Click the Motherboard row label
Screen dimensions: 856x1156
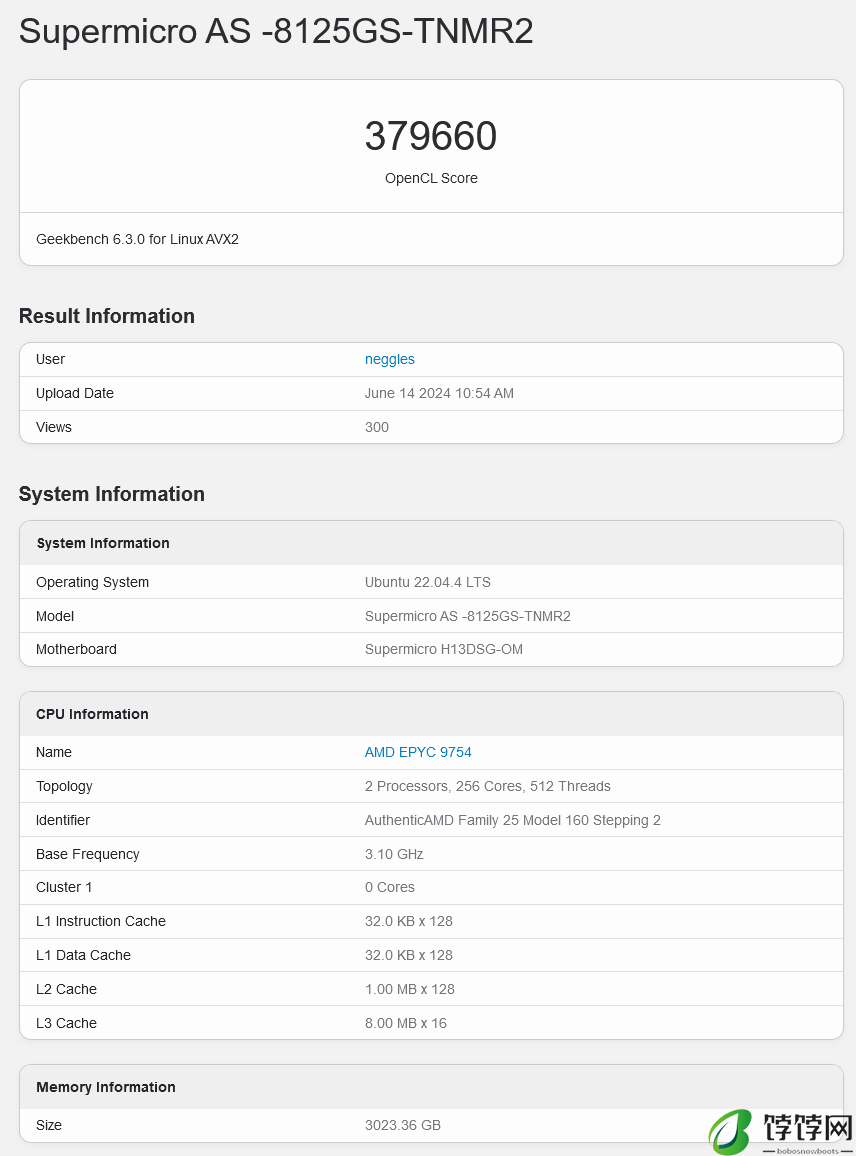tap(76, 649)
